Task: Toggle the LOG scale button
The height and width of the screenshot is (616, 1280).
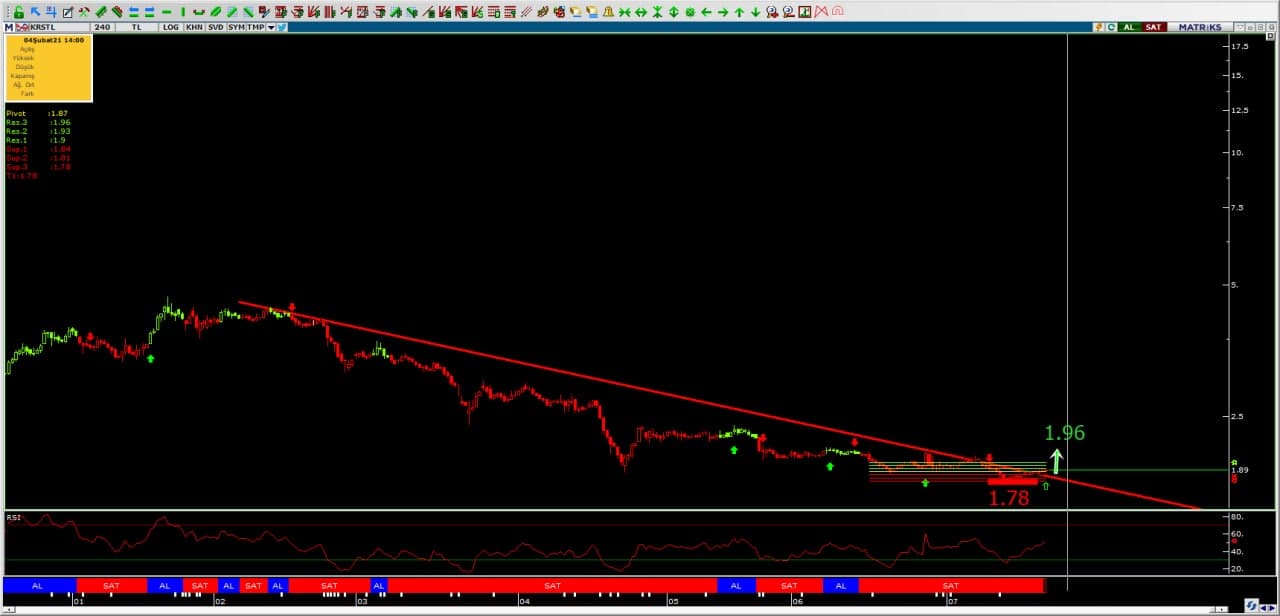Action: (171, 27)
